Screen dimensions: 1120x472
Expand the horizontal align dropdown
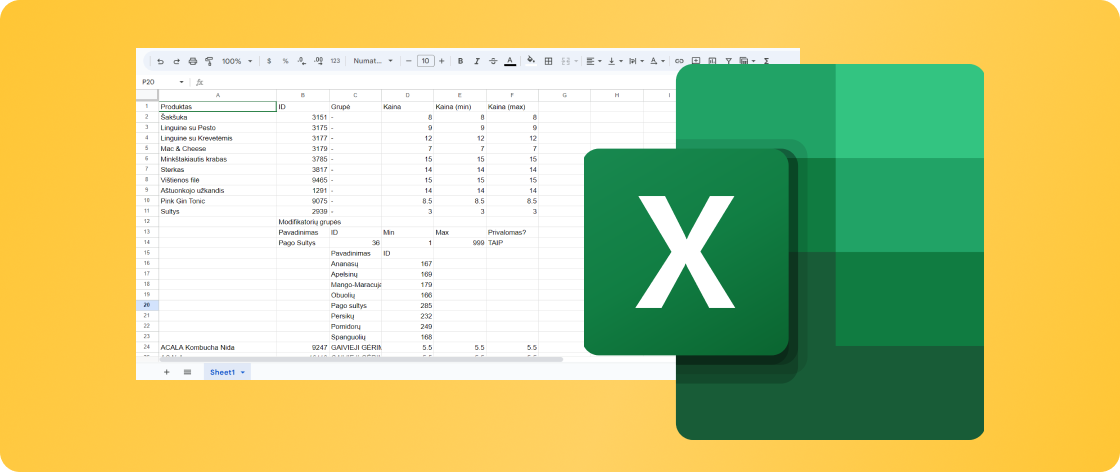(592, 61)
